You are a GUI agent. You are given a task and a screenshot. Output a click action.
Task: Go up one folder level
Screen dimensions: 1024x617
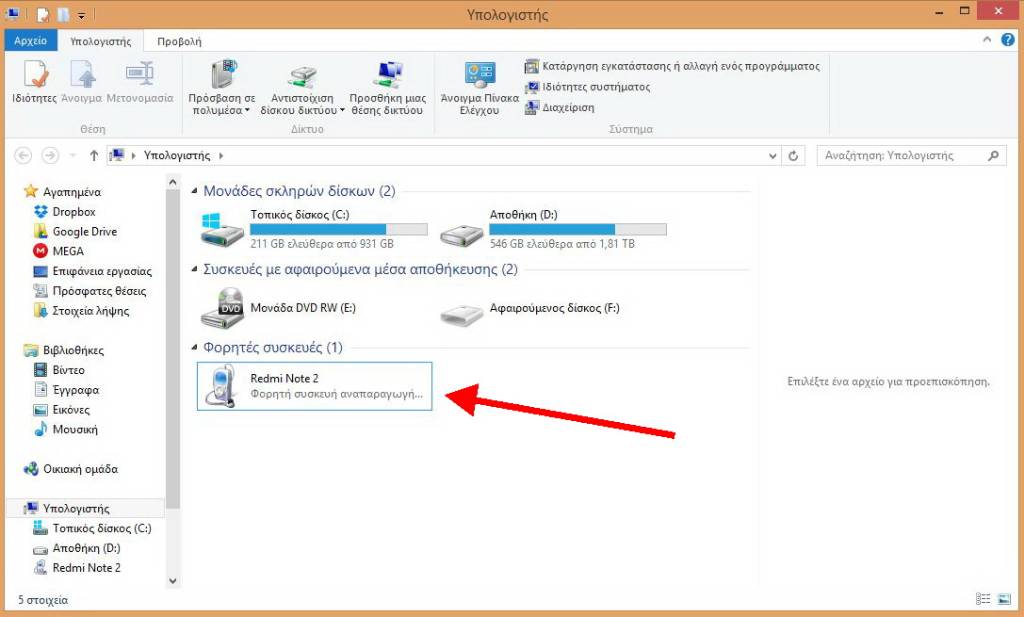[93, 155]
